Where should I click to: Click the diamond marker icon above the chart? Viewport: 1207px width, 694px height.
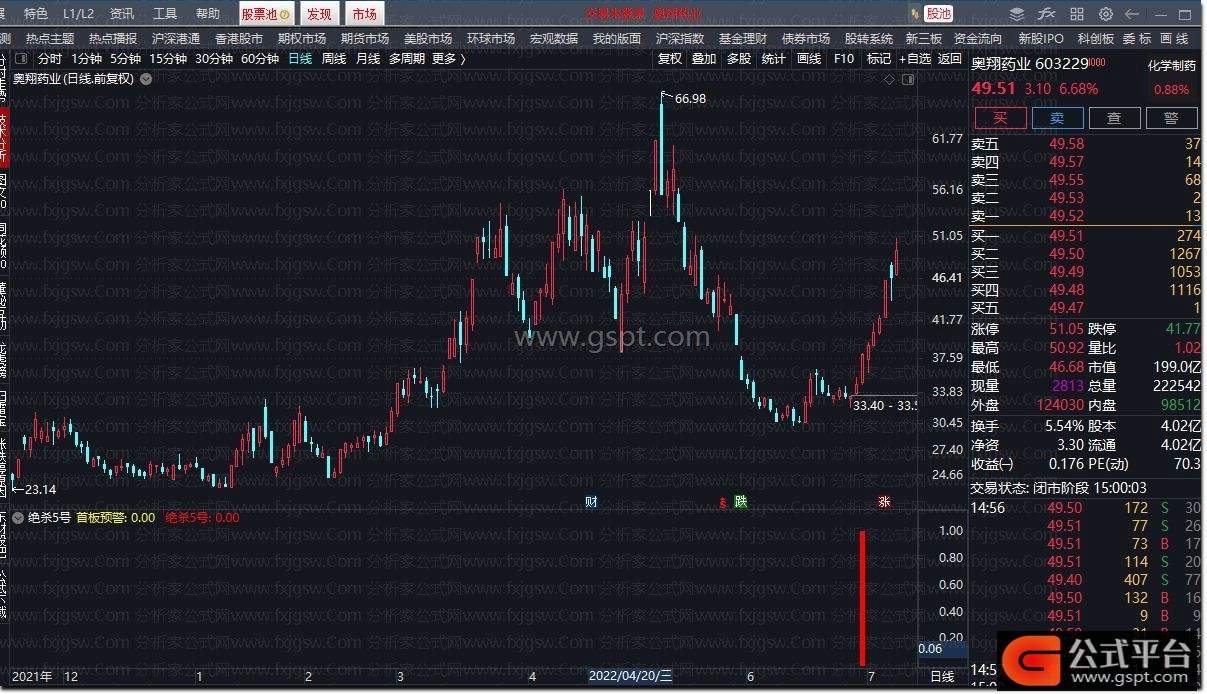click(x=890, y=78)
